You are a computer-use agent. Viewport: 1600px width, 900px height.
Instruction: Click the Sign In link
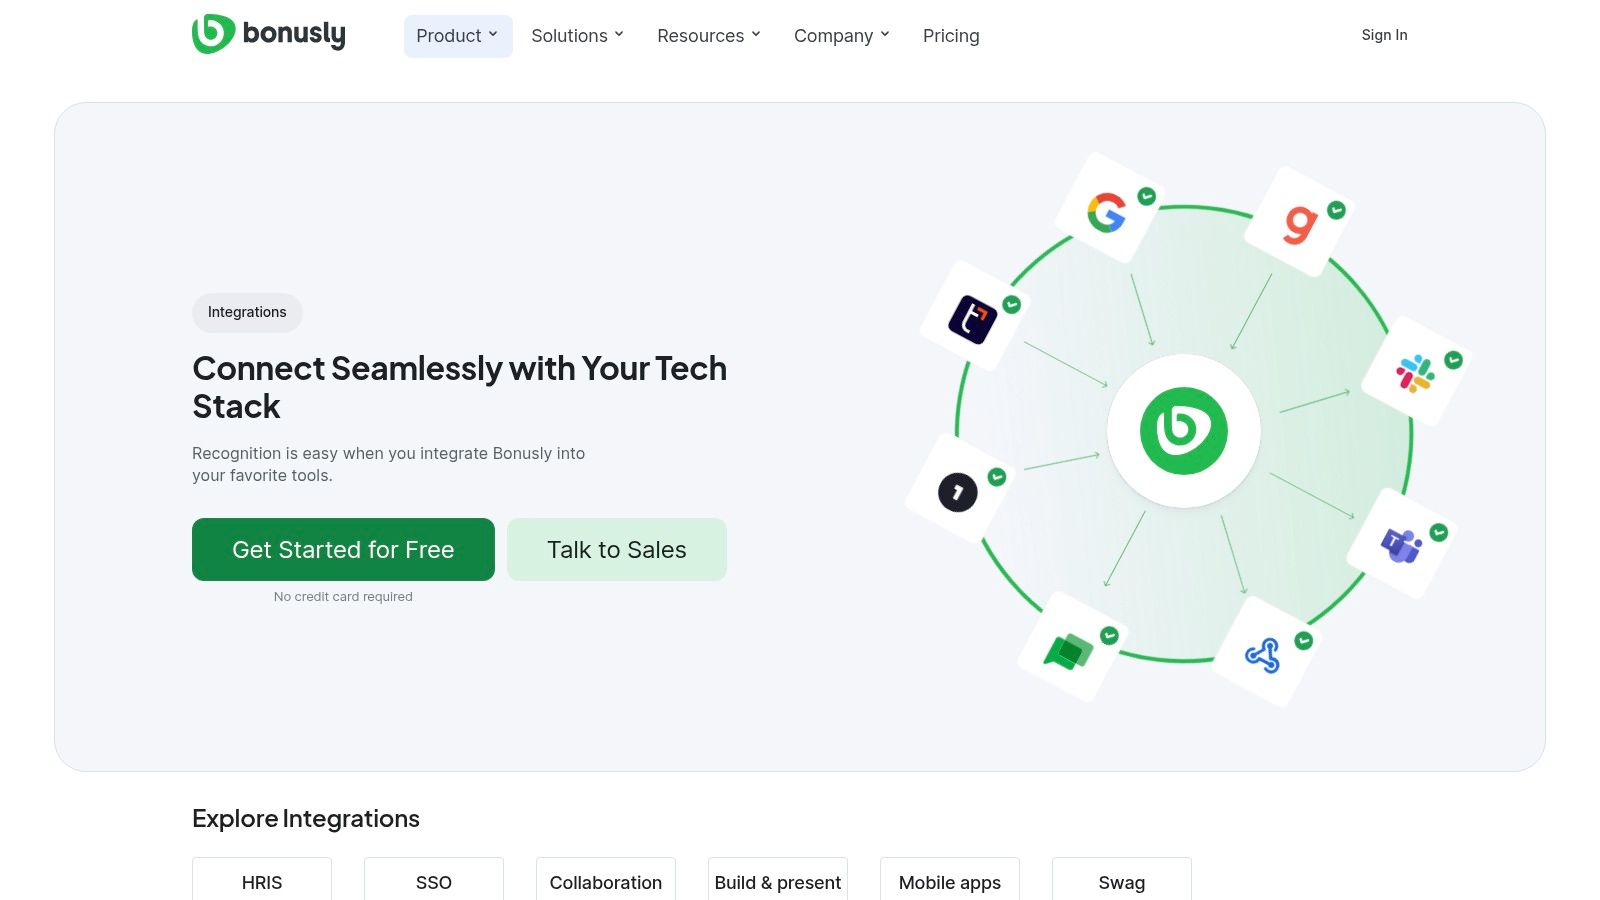[x=1383, y=35]
